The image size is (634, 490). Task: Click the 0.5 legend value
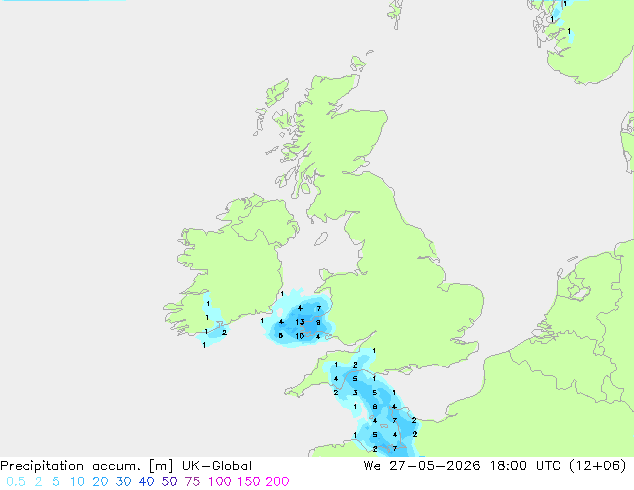point(16,482)
